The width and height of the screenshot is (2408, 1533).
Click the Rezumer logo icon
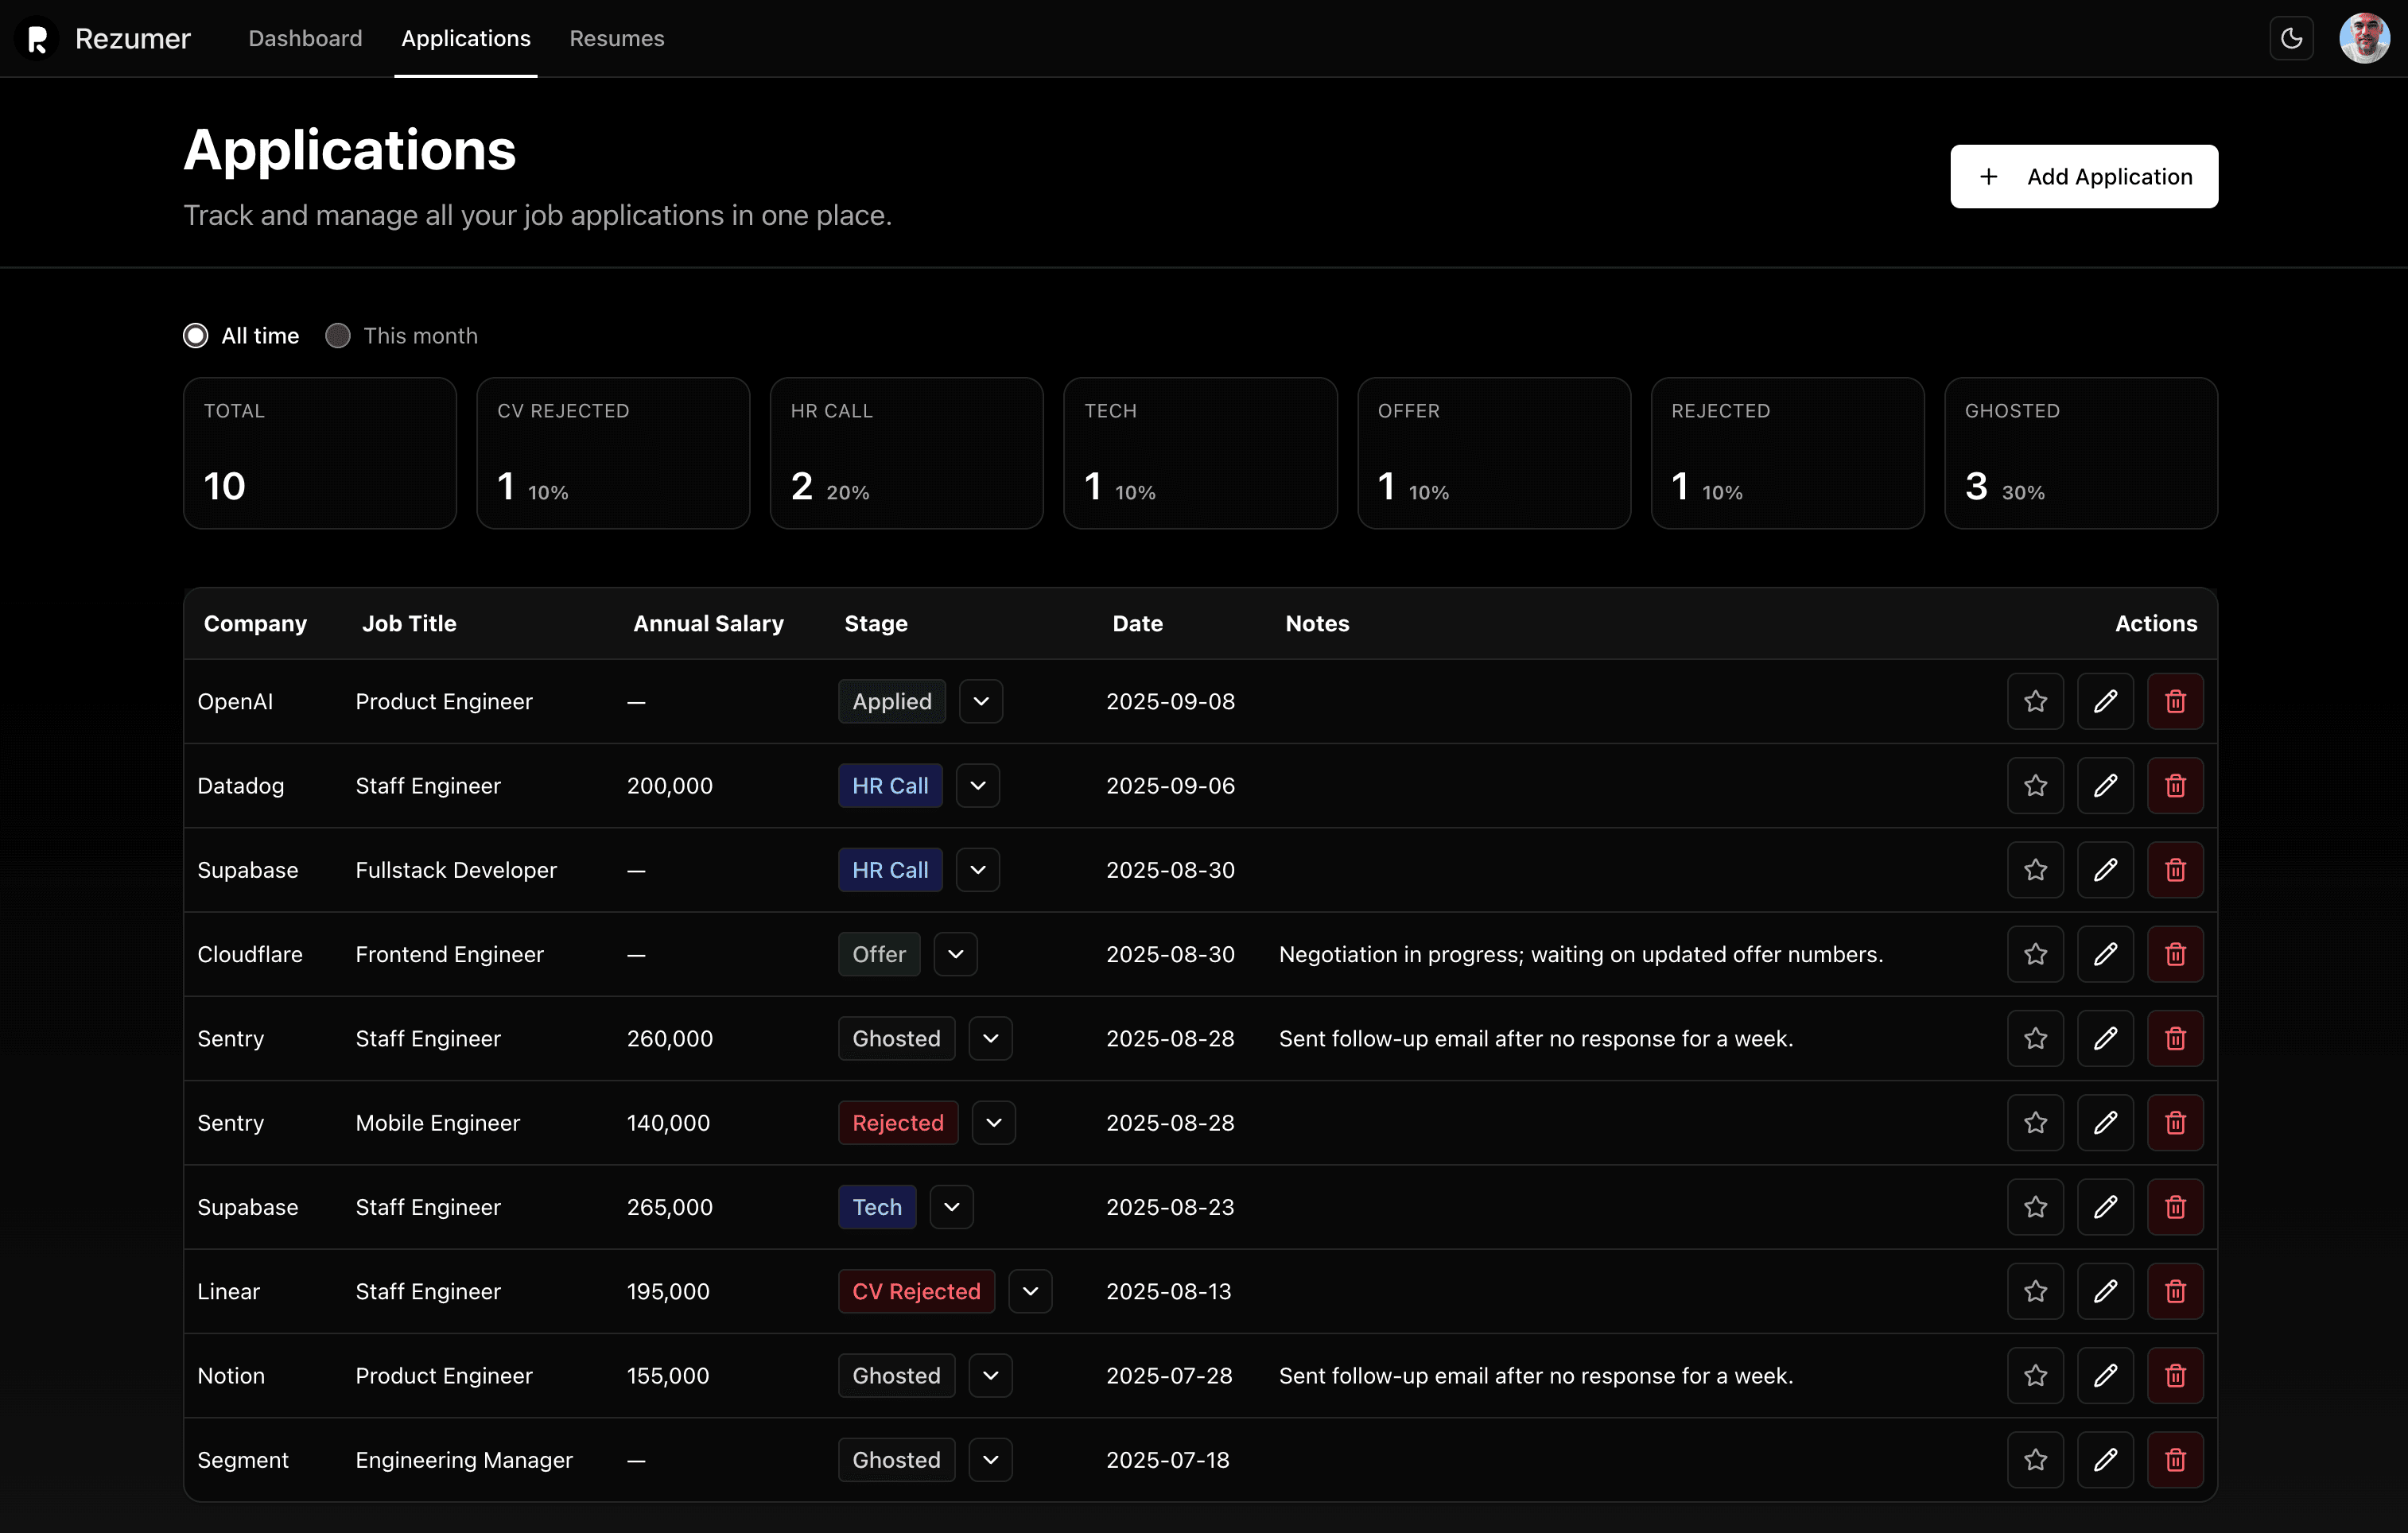click(37, 38)
